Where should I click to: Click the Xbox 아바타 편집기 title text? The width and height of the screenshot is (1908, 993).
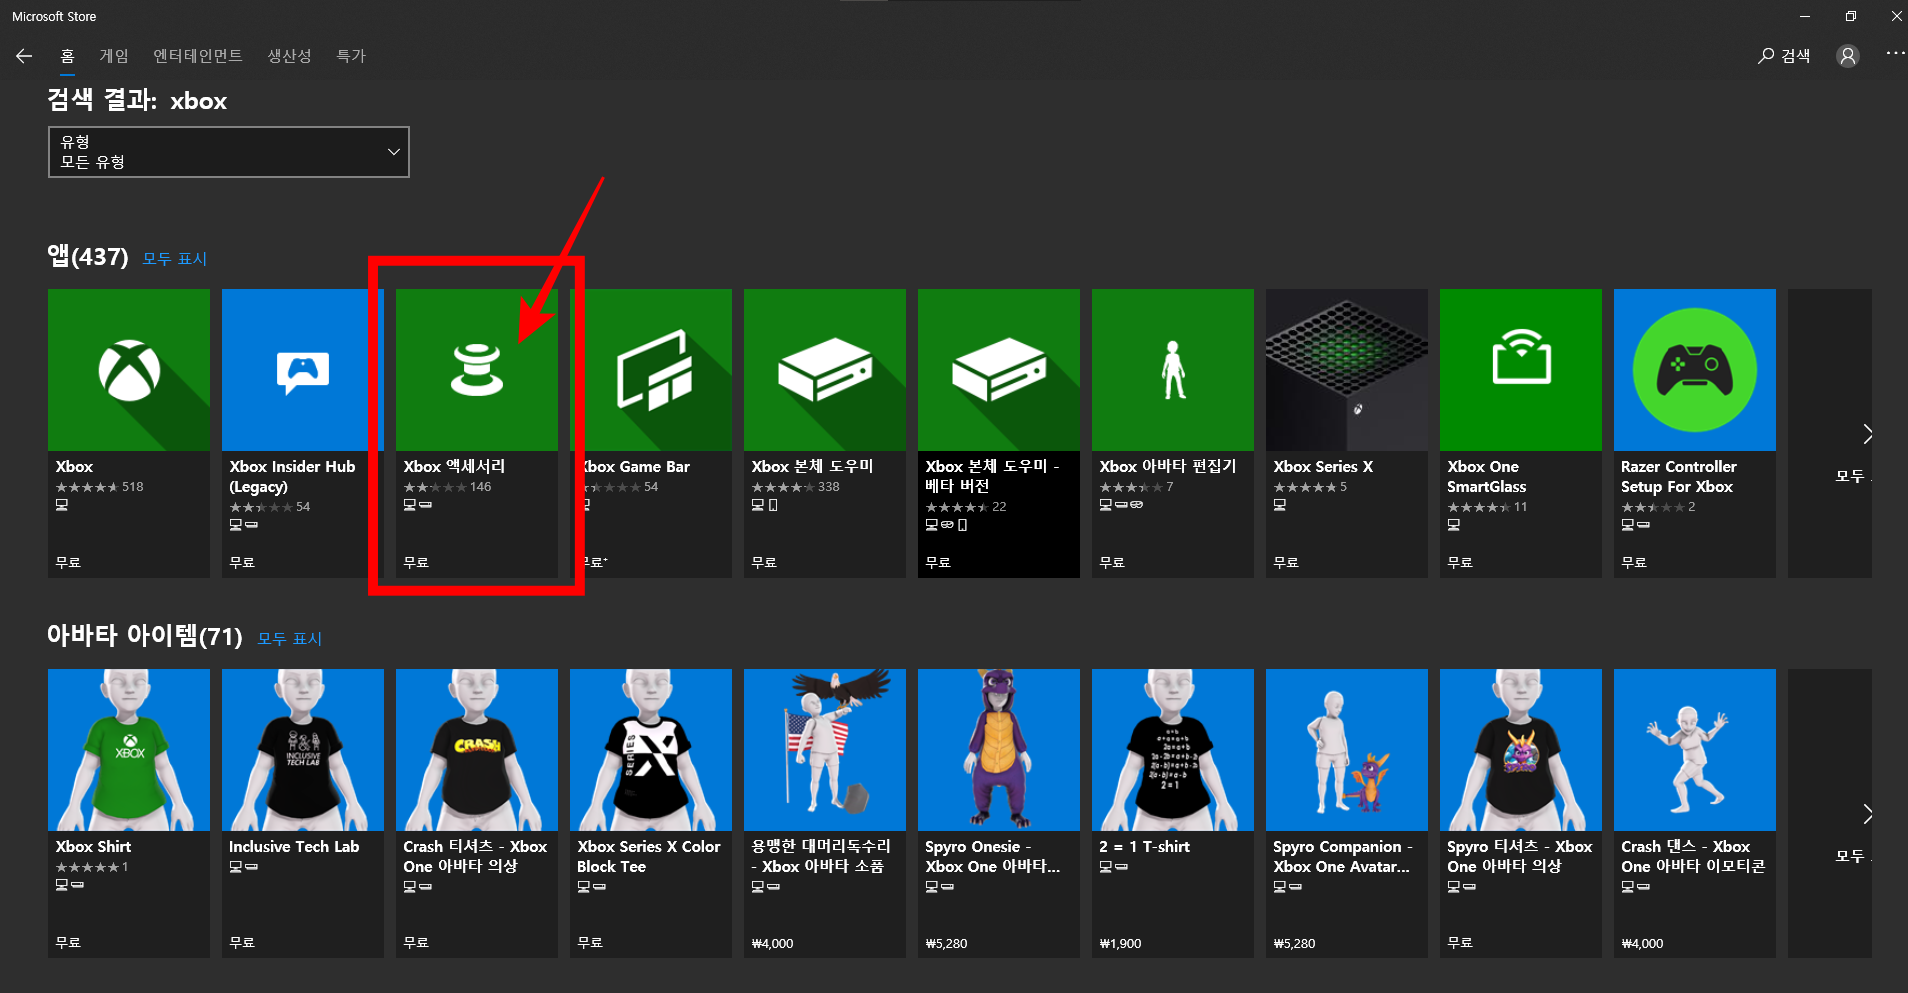1168,466
